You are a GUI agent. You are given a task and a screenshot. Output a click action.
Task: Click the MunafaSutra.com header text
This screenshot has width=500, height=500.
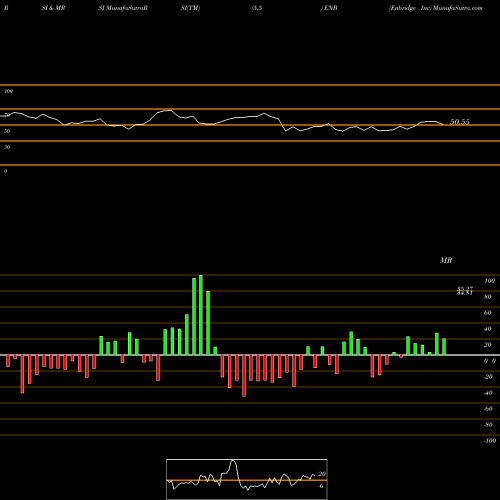458,8
